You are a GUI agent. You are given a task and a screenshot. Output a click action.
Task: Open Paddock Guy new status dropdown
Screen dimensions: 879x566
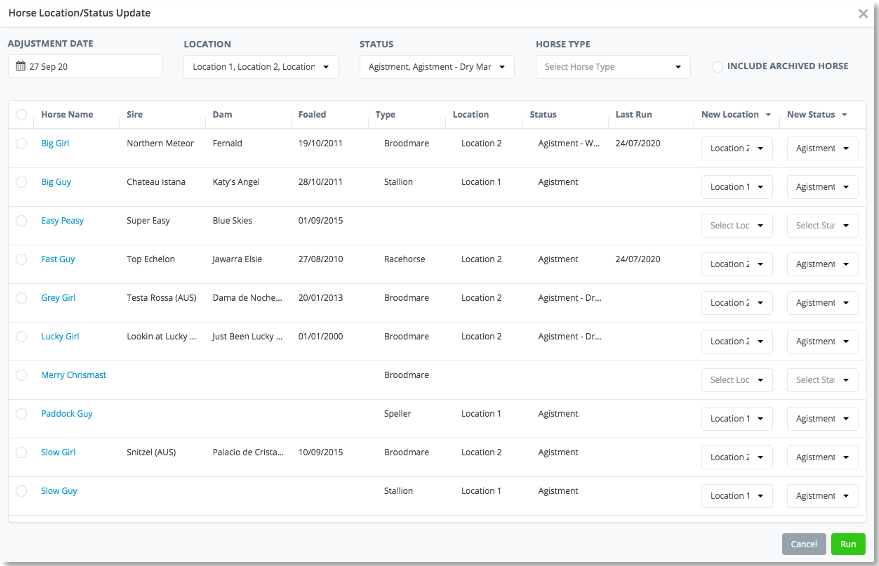[x=822, y=419]
